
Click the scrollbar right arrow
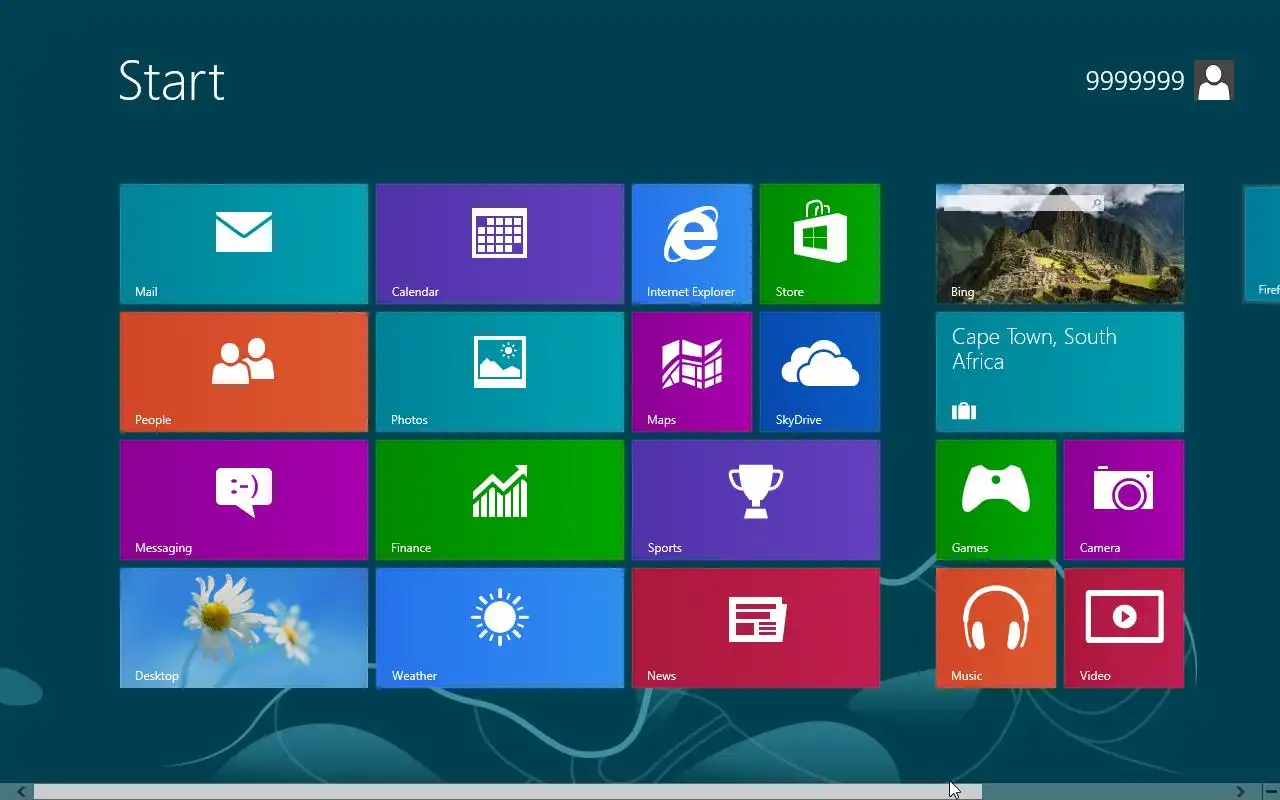click(x=1240, y=792)
